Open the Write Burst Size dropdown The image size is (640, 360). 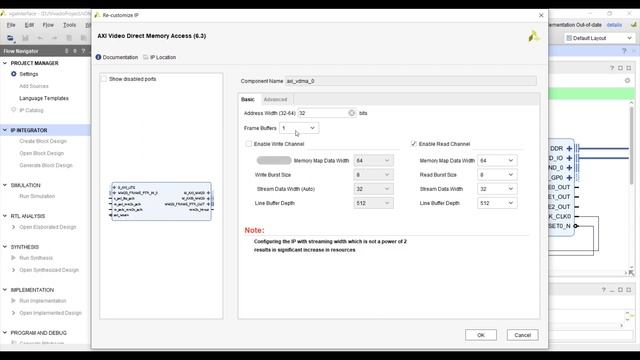click(x=373, y=175)
